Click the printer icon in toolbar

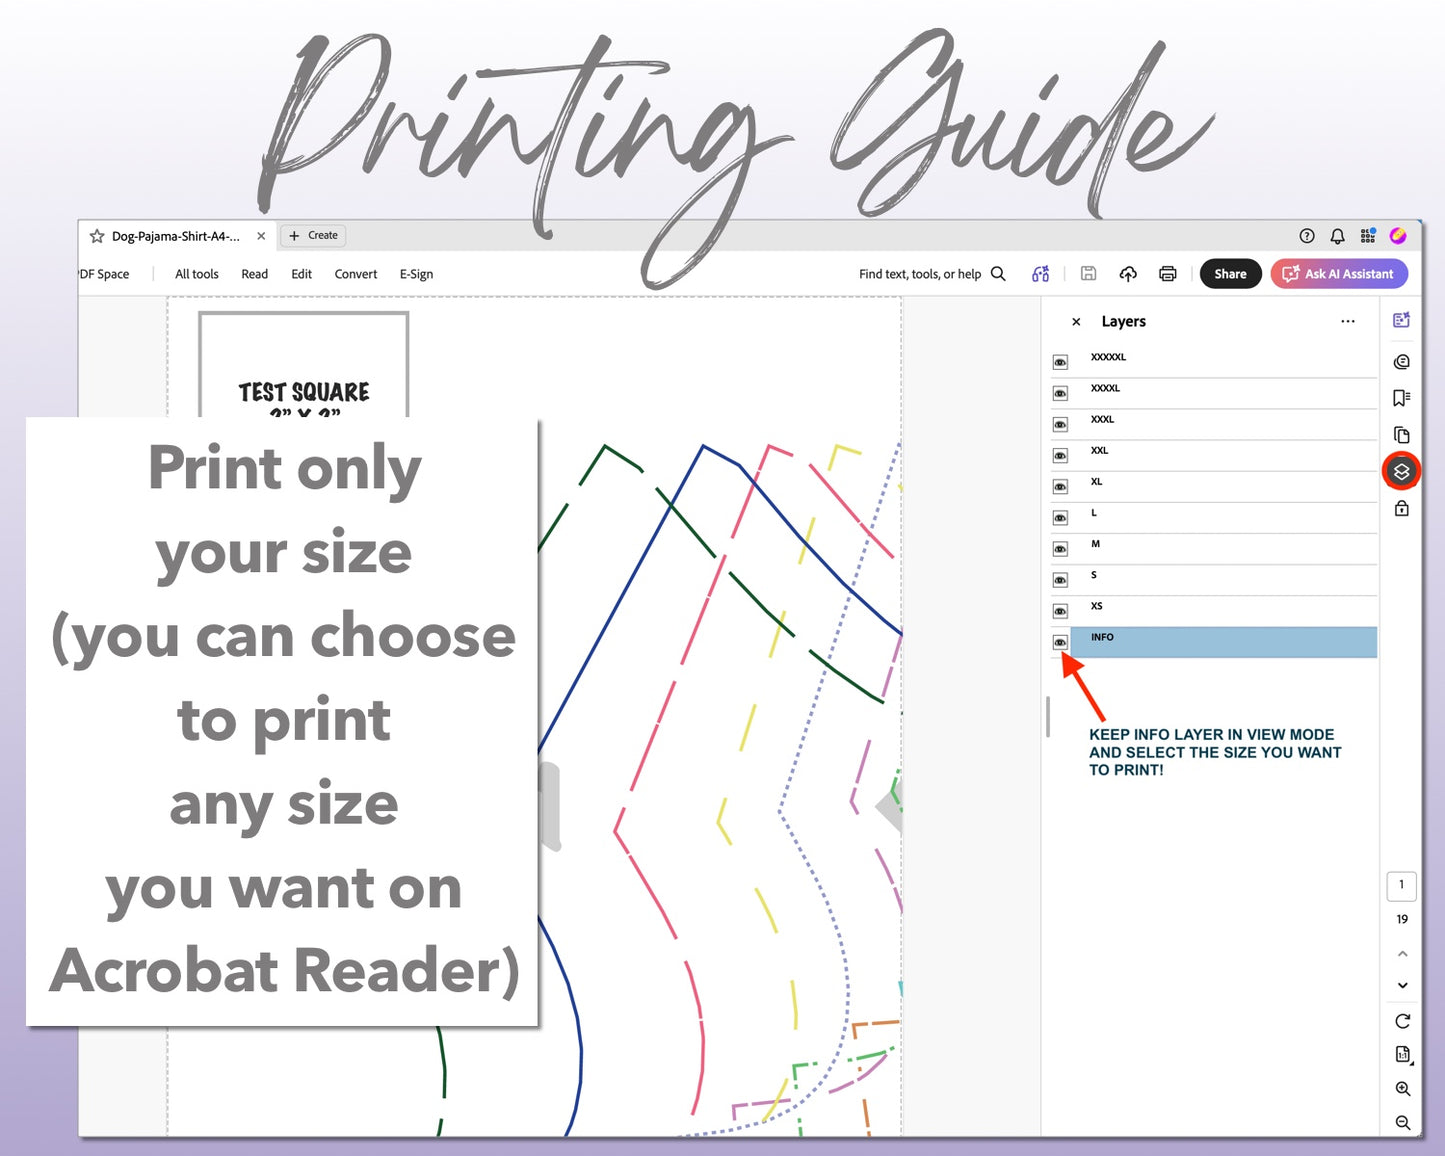point(1167,274)
